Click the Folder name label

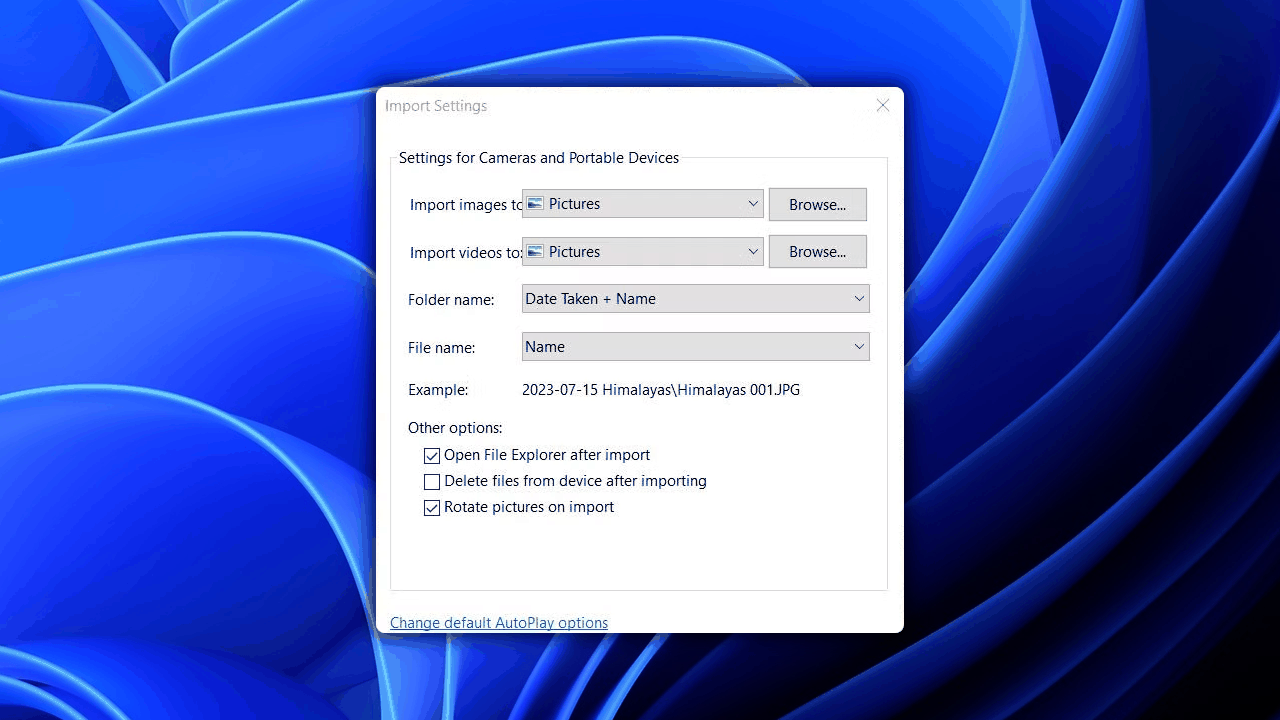point(451,300)
